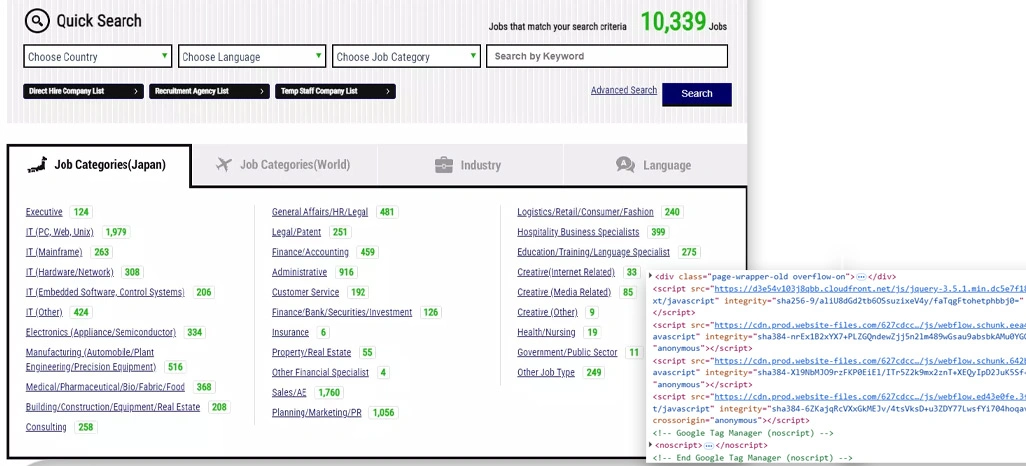Open Education/Training/Language Specialist category
This screenshot has height=466, width=1026.
tap(593, 253)
